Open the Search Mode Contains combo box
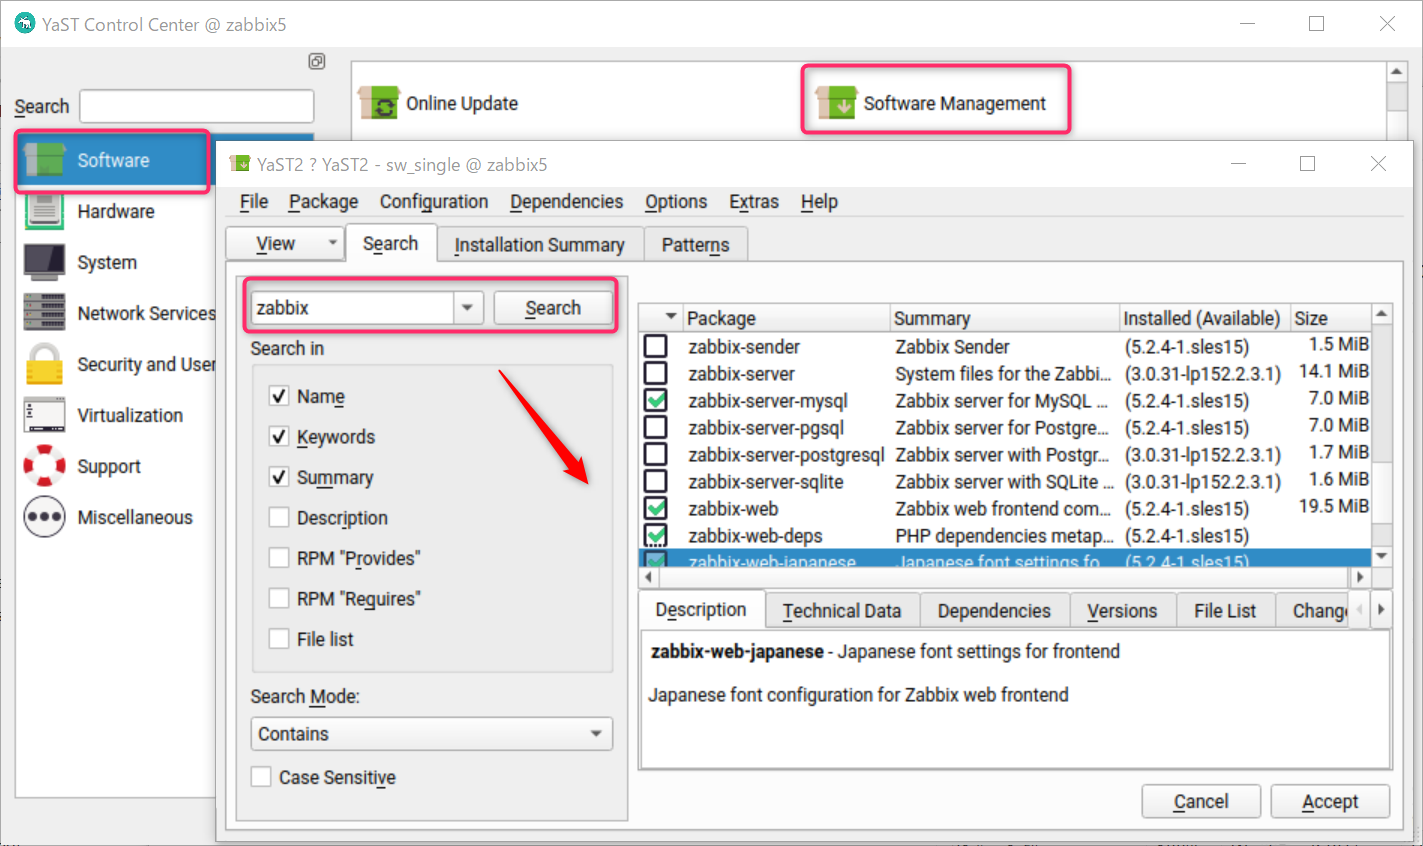The width and height of the screenshot is (1423, 846). (431, 734)
